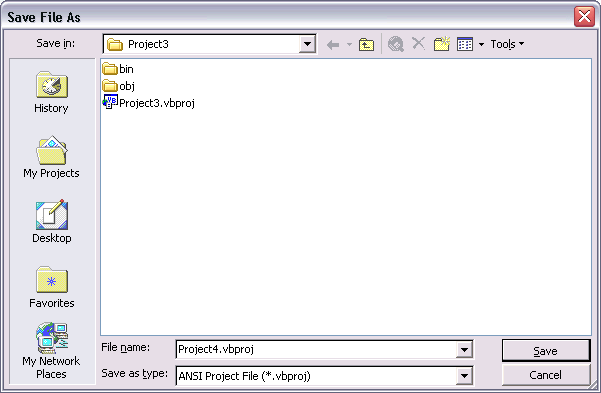Close the Save File As dialog
Viewport: 601px width, 393px height.
584,16
